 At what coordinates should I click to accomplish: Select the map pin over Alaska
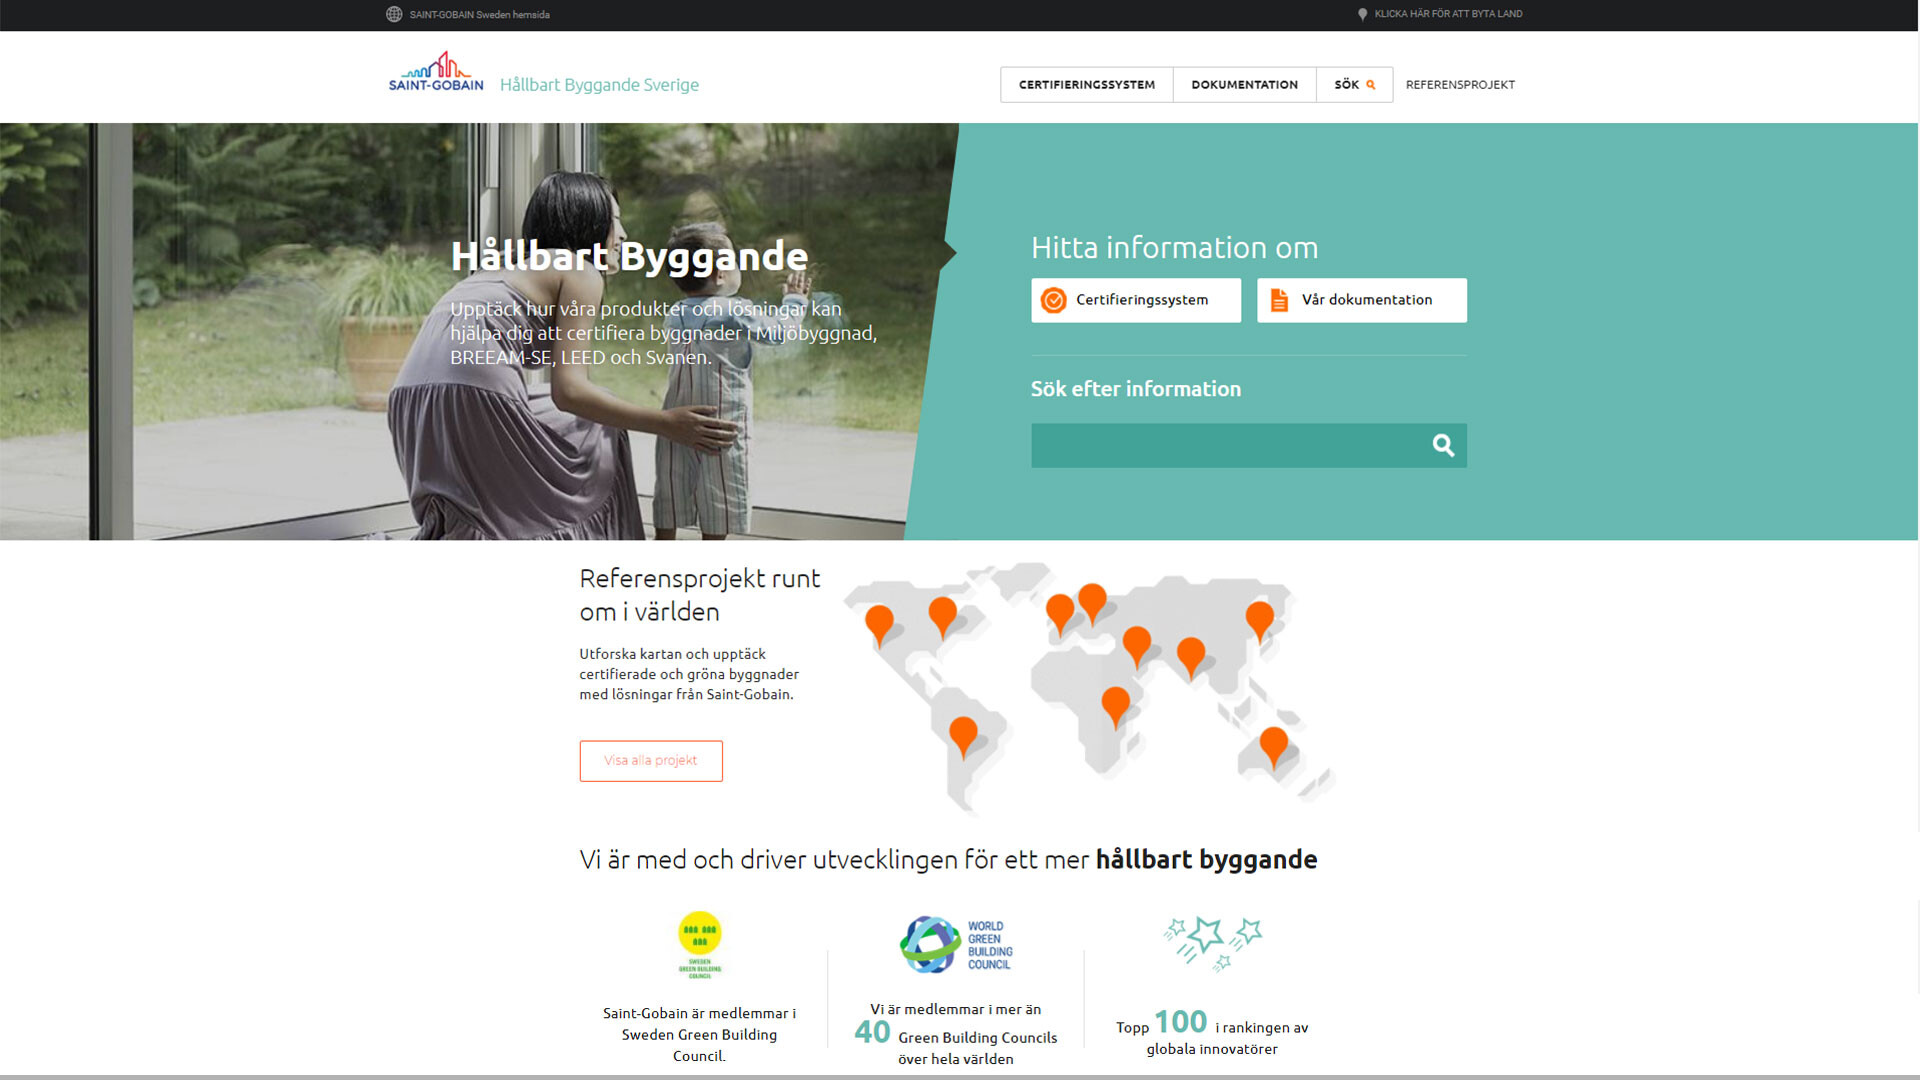[x=879, y=625]
